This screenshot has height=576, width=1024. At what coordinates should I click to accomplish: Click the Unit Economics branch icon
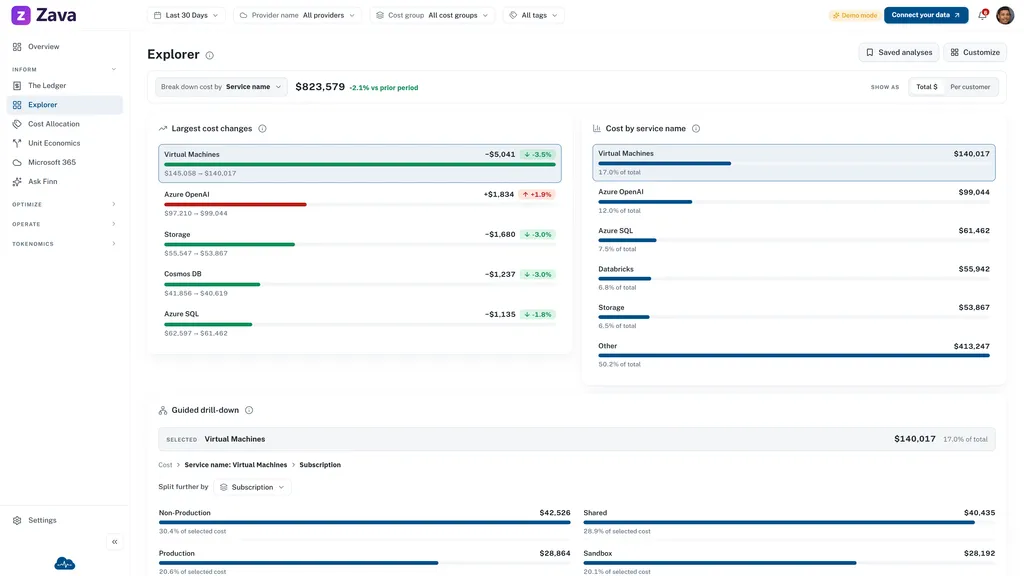(x=17, y=143)
